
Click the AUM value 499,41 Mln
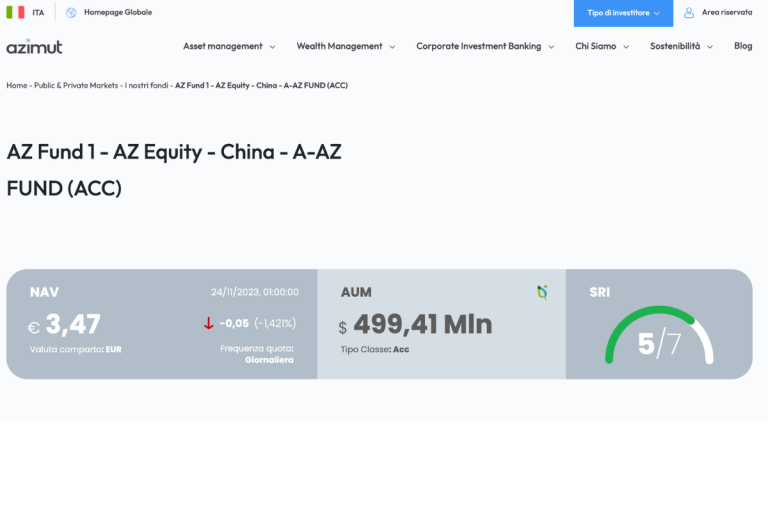click(x=423, y=324)
